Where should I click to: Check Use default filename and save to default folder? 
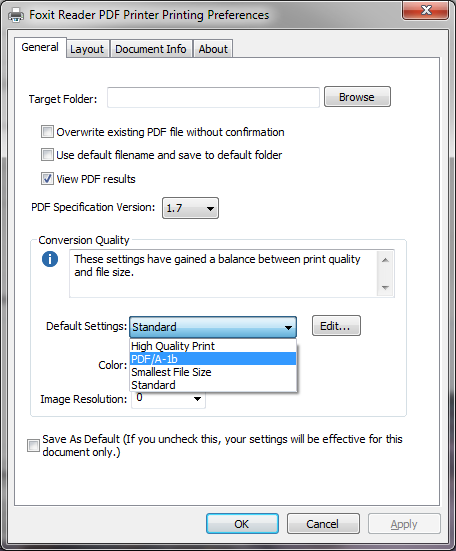coord(47,155)
